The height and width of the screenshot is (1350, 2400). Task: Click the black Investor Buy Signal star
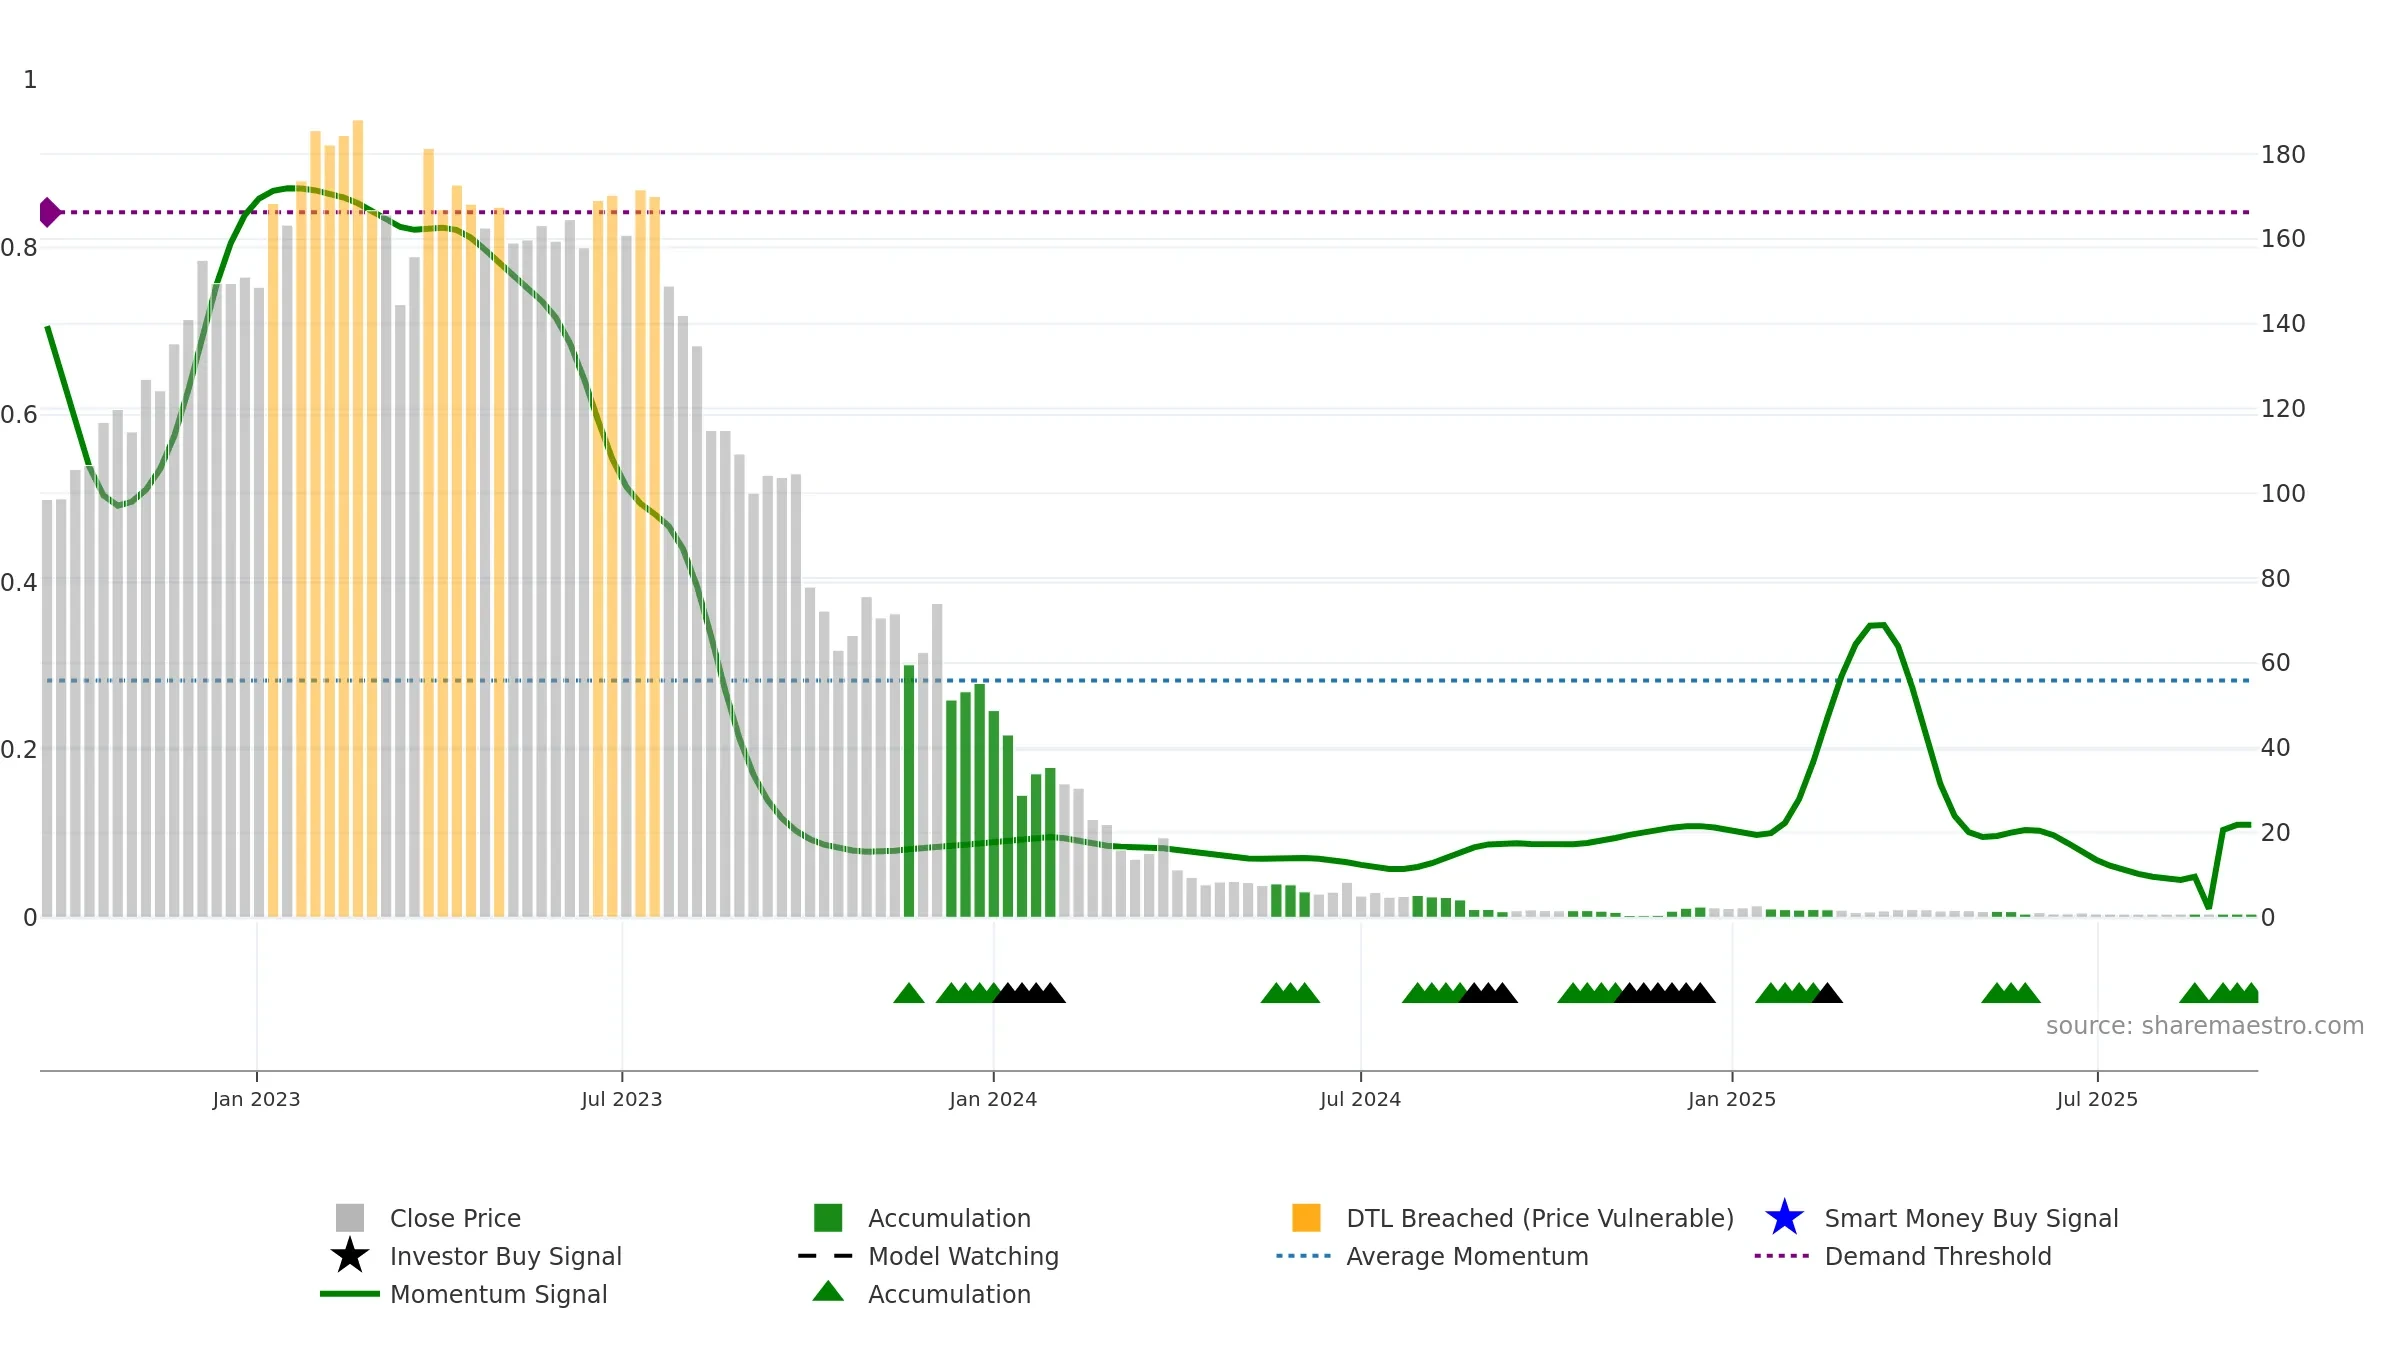point(350,1255)
